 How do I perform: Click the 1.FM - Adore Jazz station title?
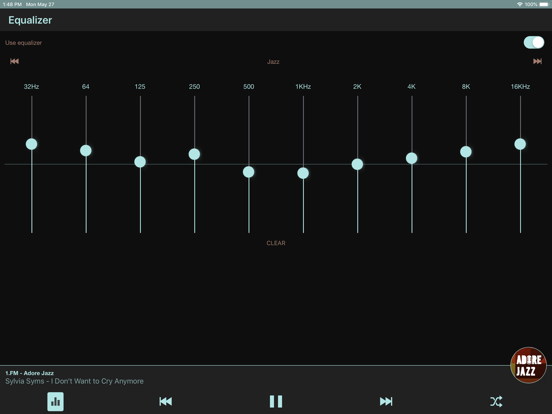pyautogui.click(x=30, y=373)
